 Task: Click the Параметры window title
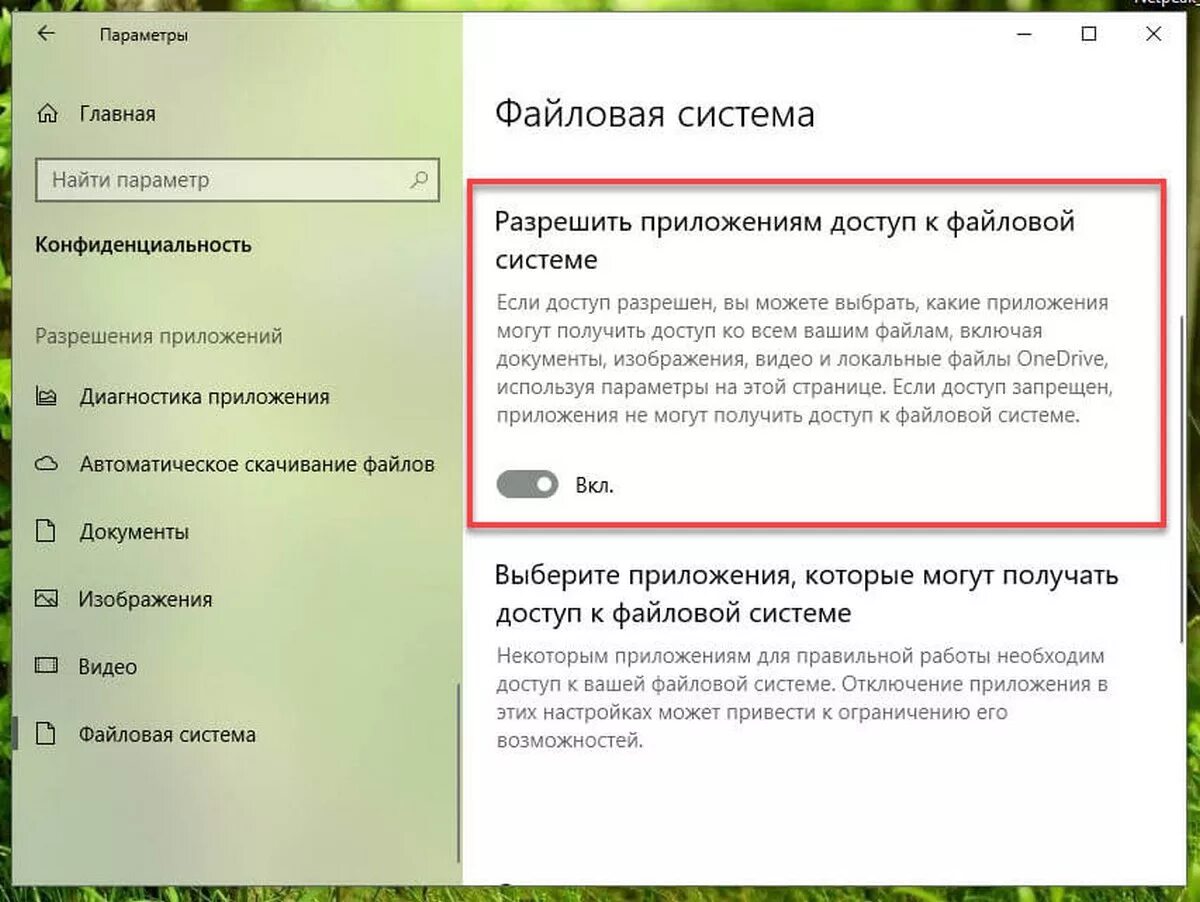pyautogui.click(x=144, y=36)
